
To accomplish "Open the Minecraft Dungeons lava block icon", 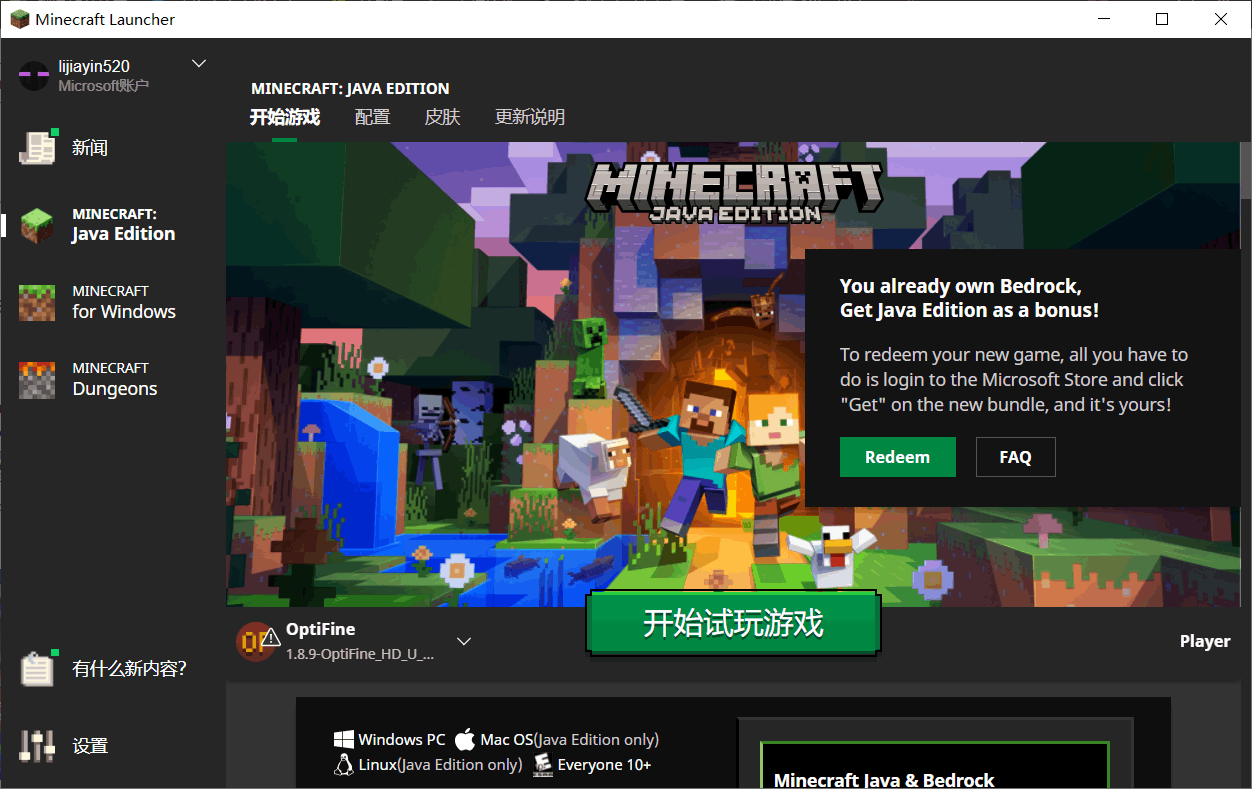I will [38, 379].
